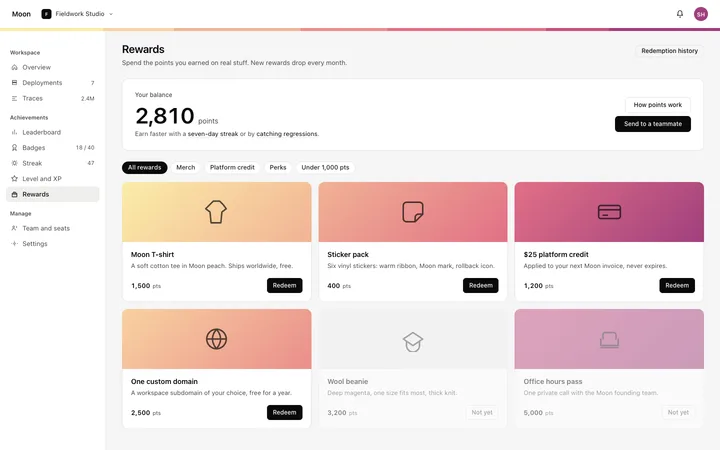Click the Settings icon in sidebar
This screenshot has width=720, height=450.
click(x=14, y=244)
